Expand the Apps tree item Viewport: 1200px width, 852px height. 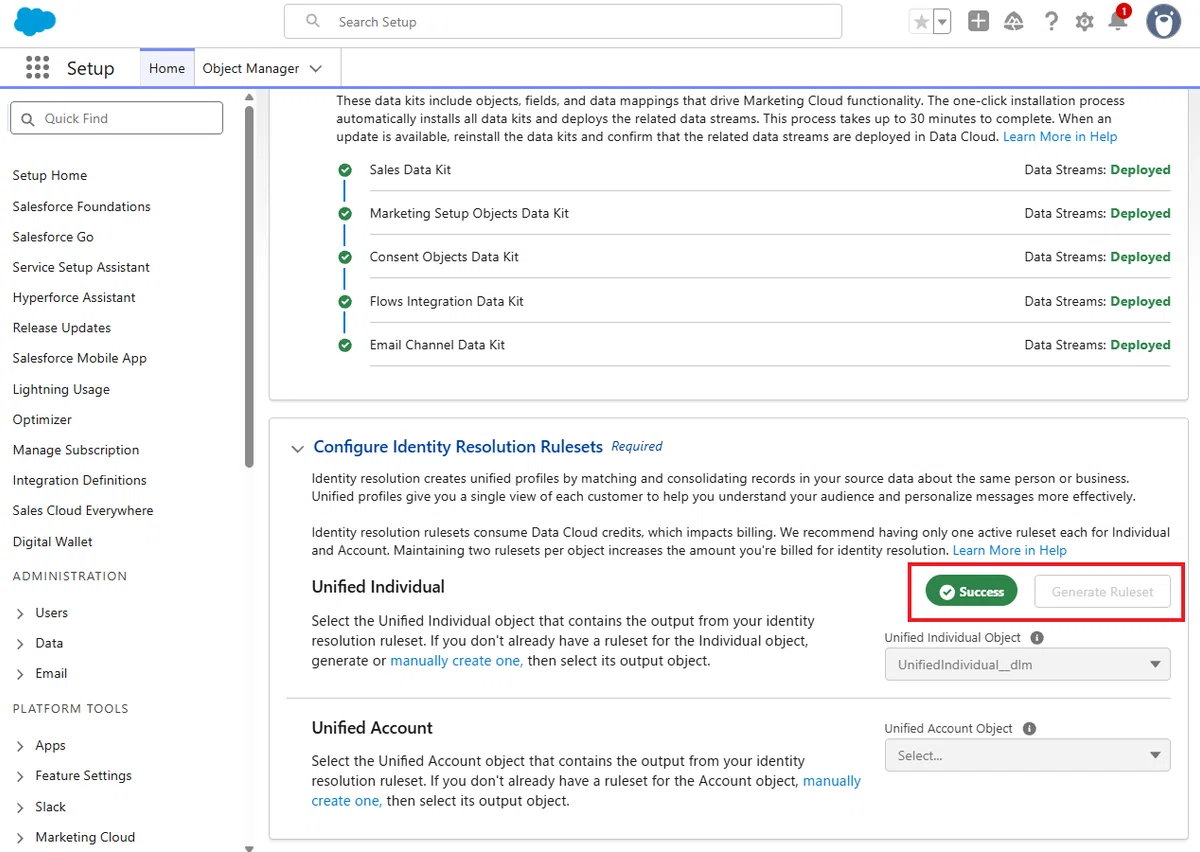click(20, 746)
